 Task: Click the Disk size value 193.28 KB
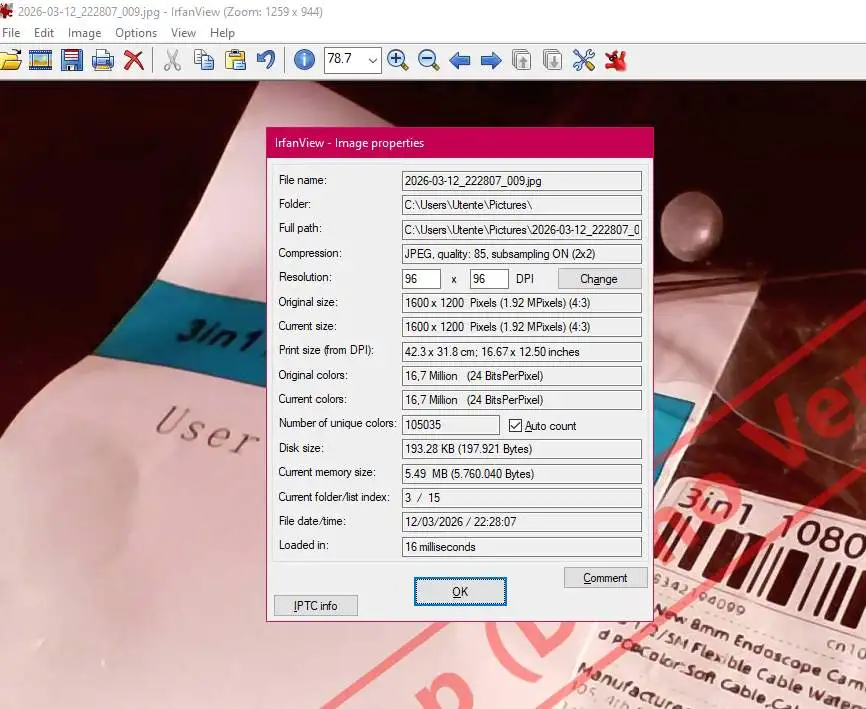click(x=521, y=449)
